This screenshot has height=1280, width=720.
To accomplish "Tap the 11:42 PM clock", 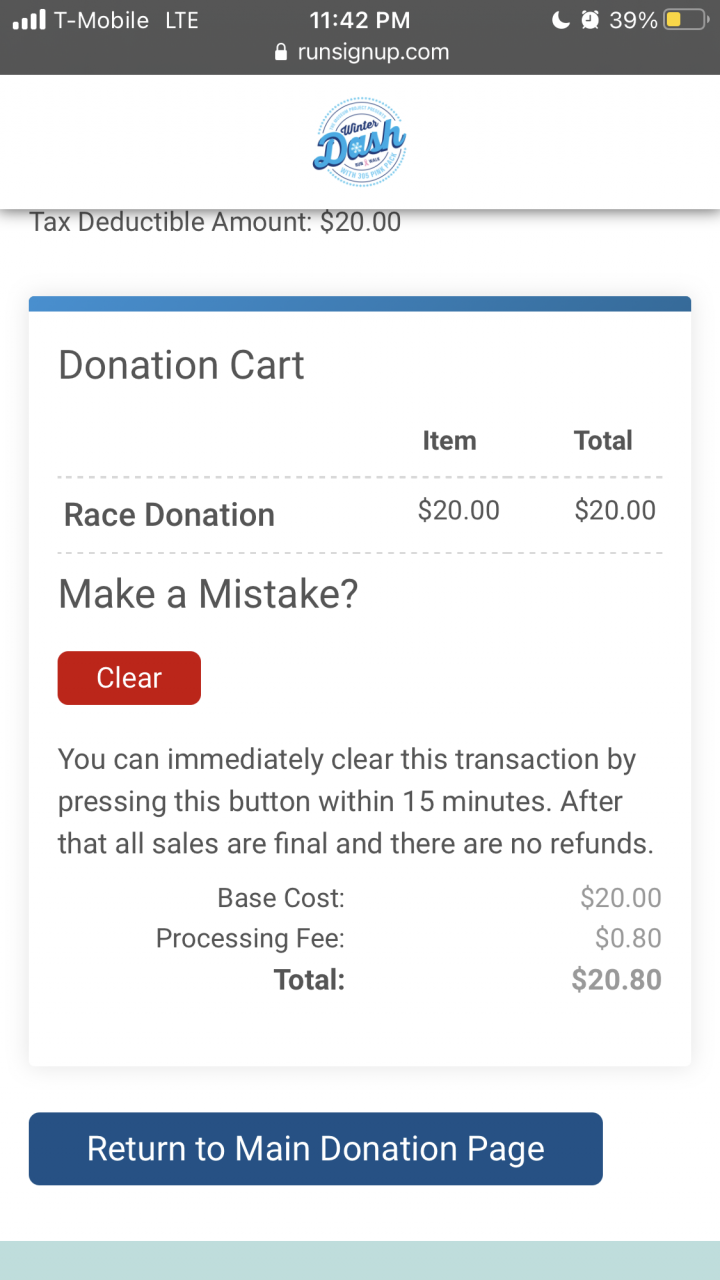I will point(360,20).
